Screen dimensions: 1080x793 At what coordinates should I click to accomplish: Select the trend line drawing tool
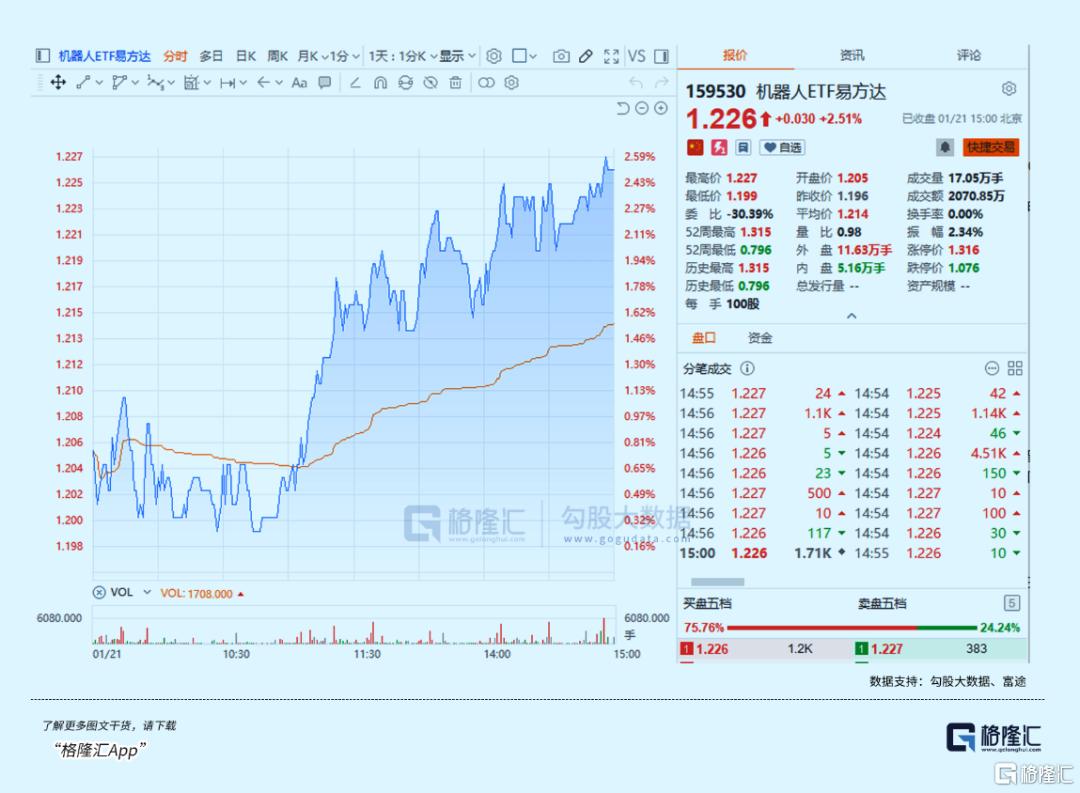pyautogui.click(x=83, y=83)
